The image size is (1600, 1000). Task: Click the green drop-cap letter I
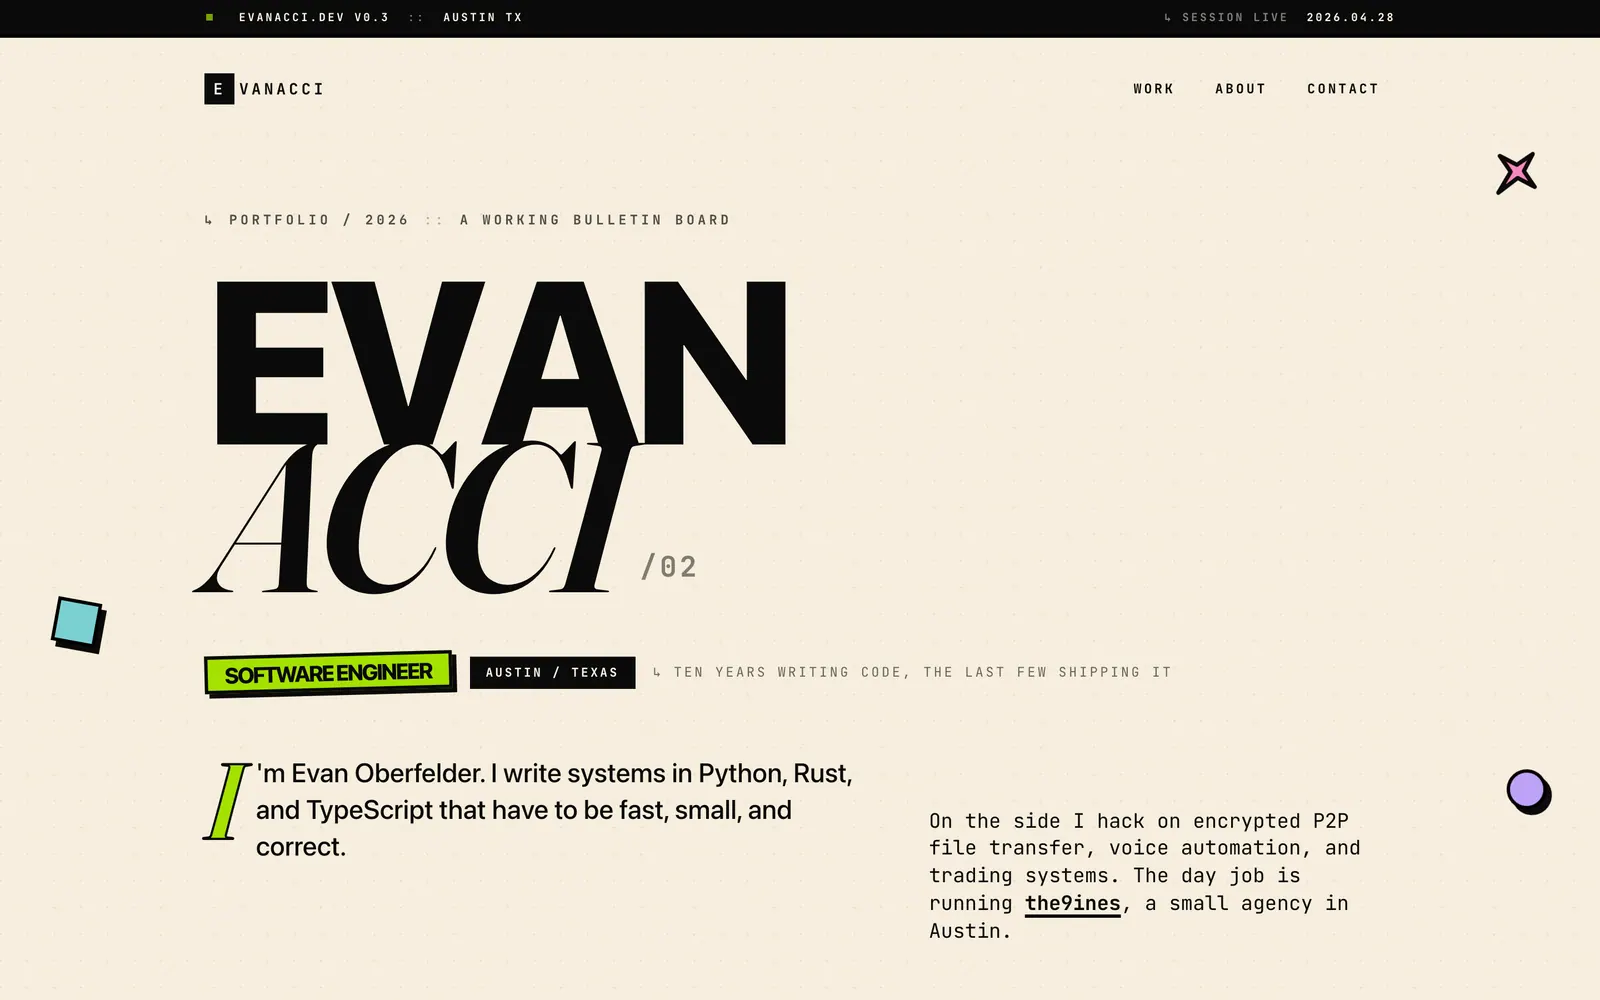coord(227,801)
